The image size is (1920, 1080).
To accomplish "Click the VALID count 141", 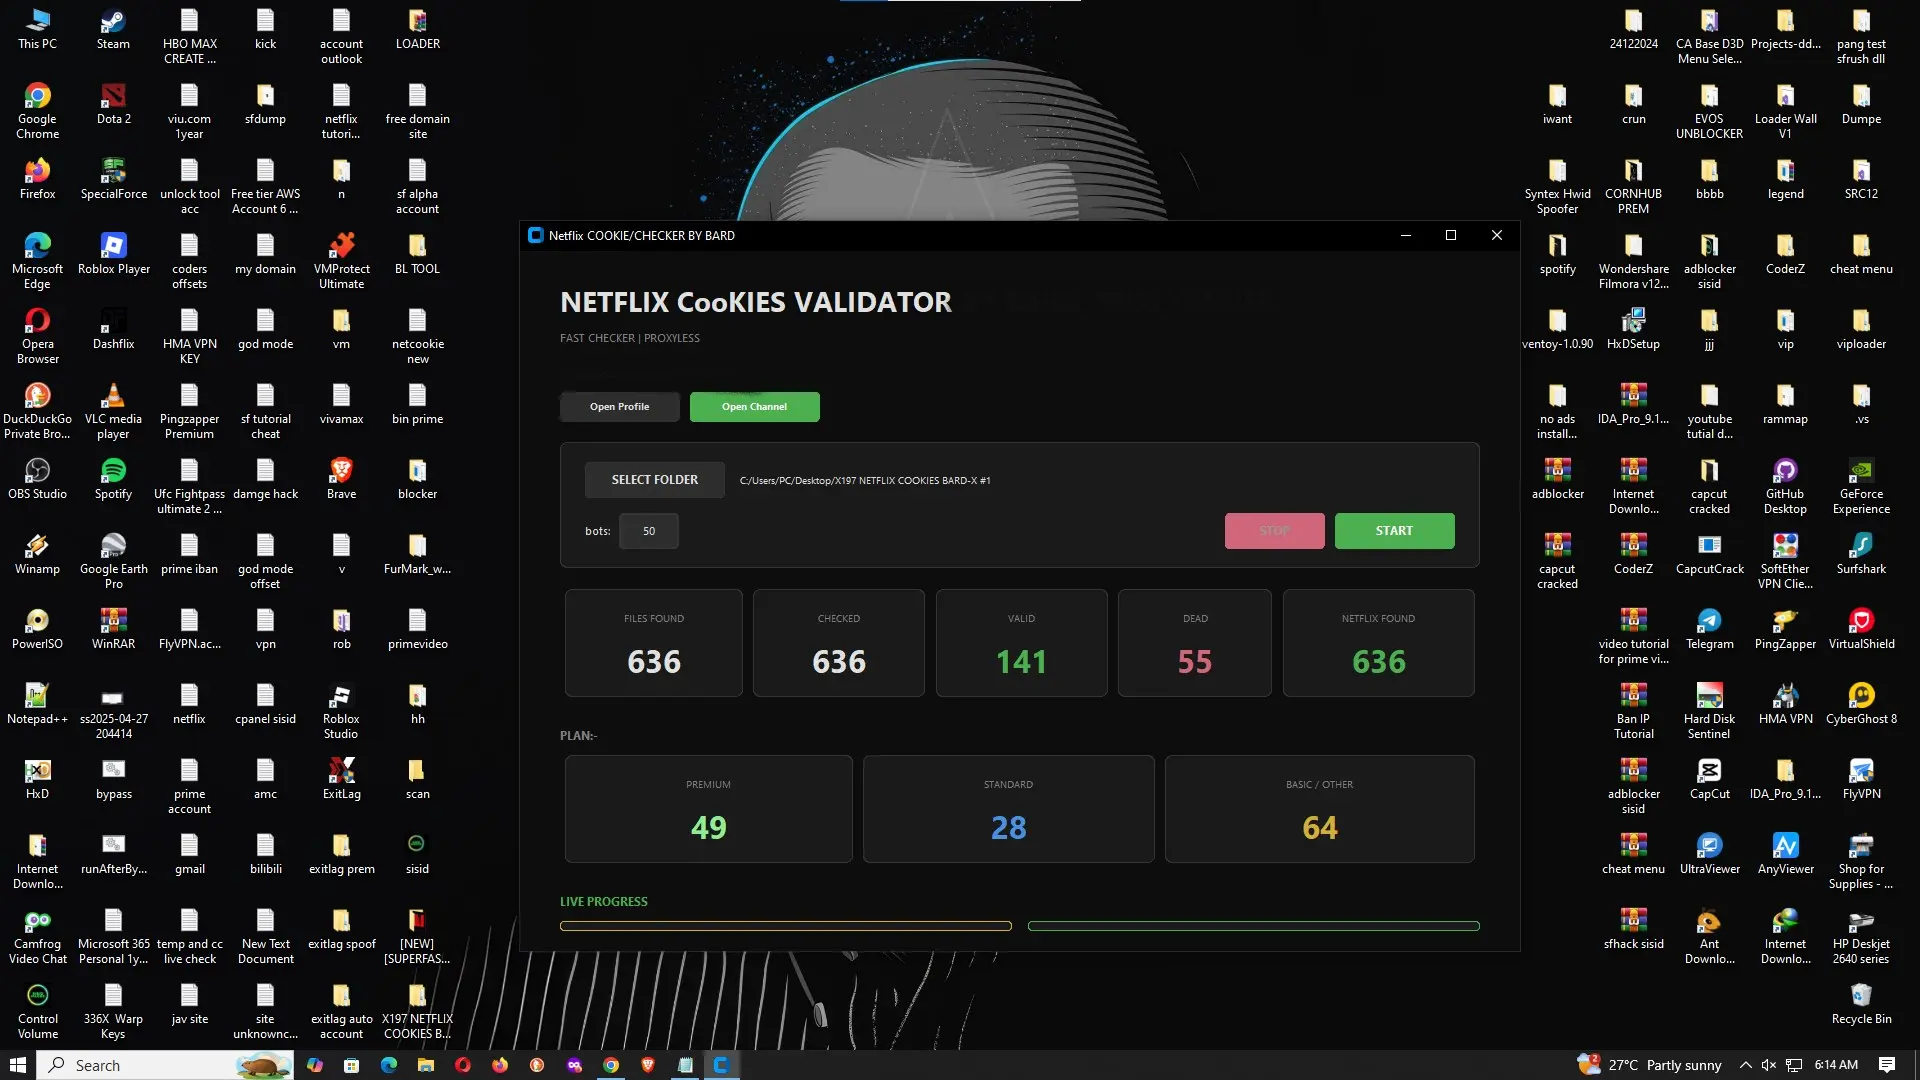I will tap(1021, 662).
